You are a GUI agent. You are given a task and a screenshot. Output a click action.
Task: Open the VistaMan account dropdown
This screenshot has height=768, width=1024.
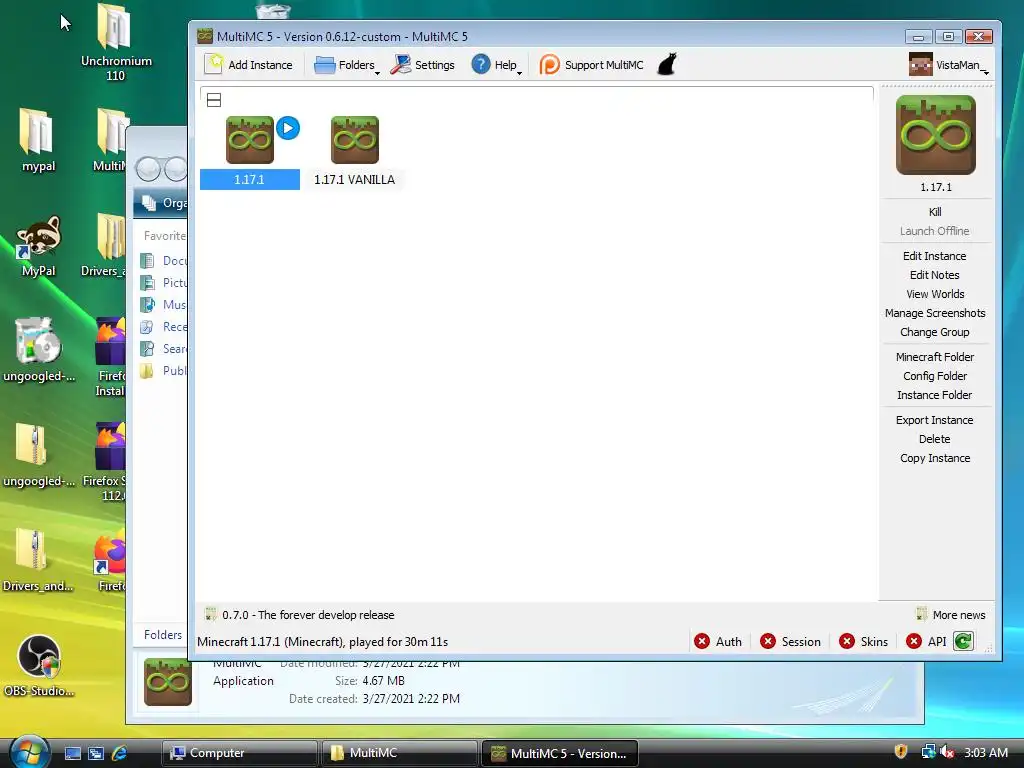point(949,65)
